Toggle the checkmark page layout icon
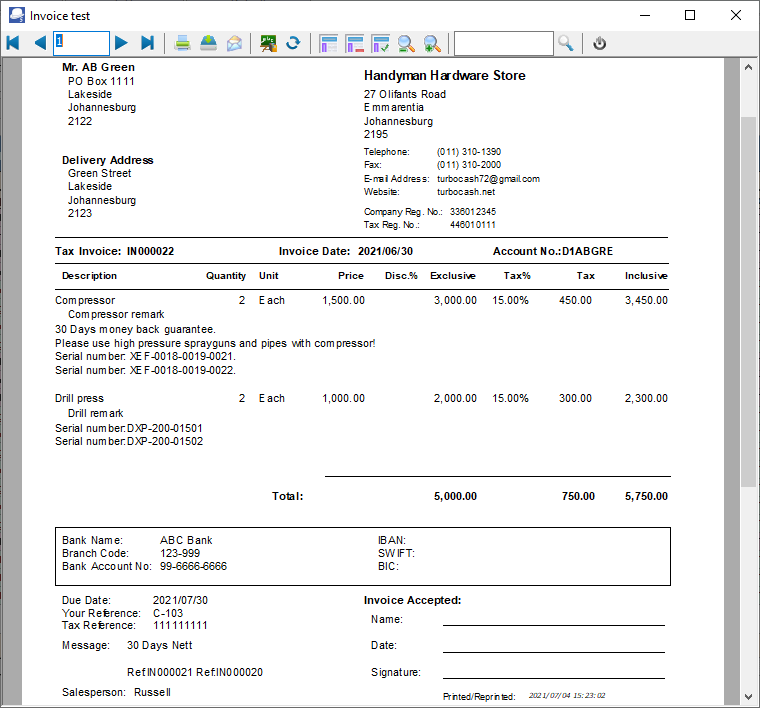The width and height of the screenshot is (760, 708). (380, 43)
